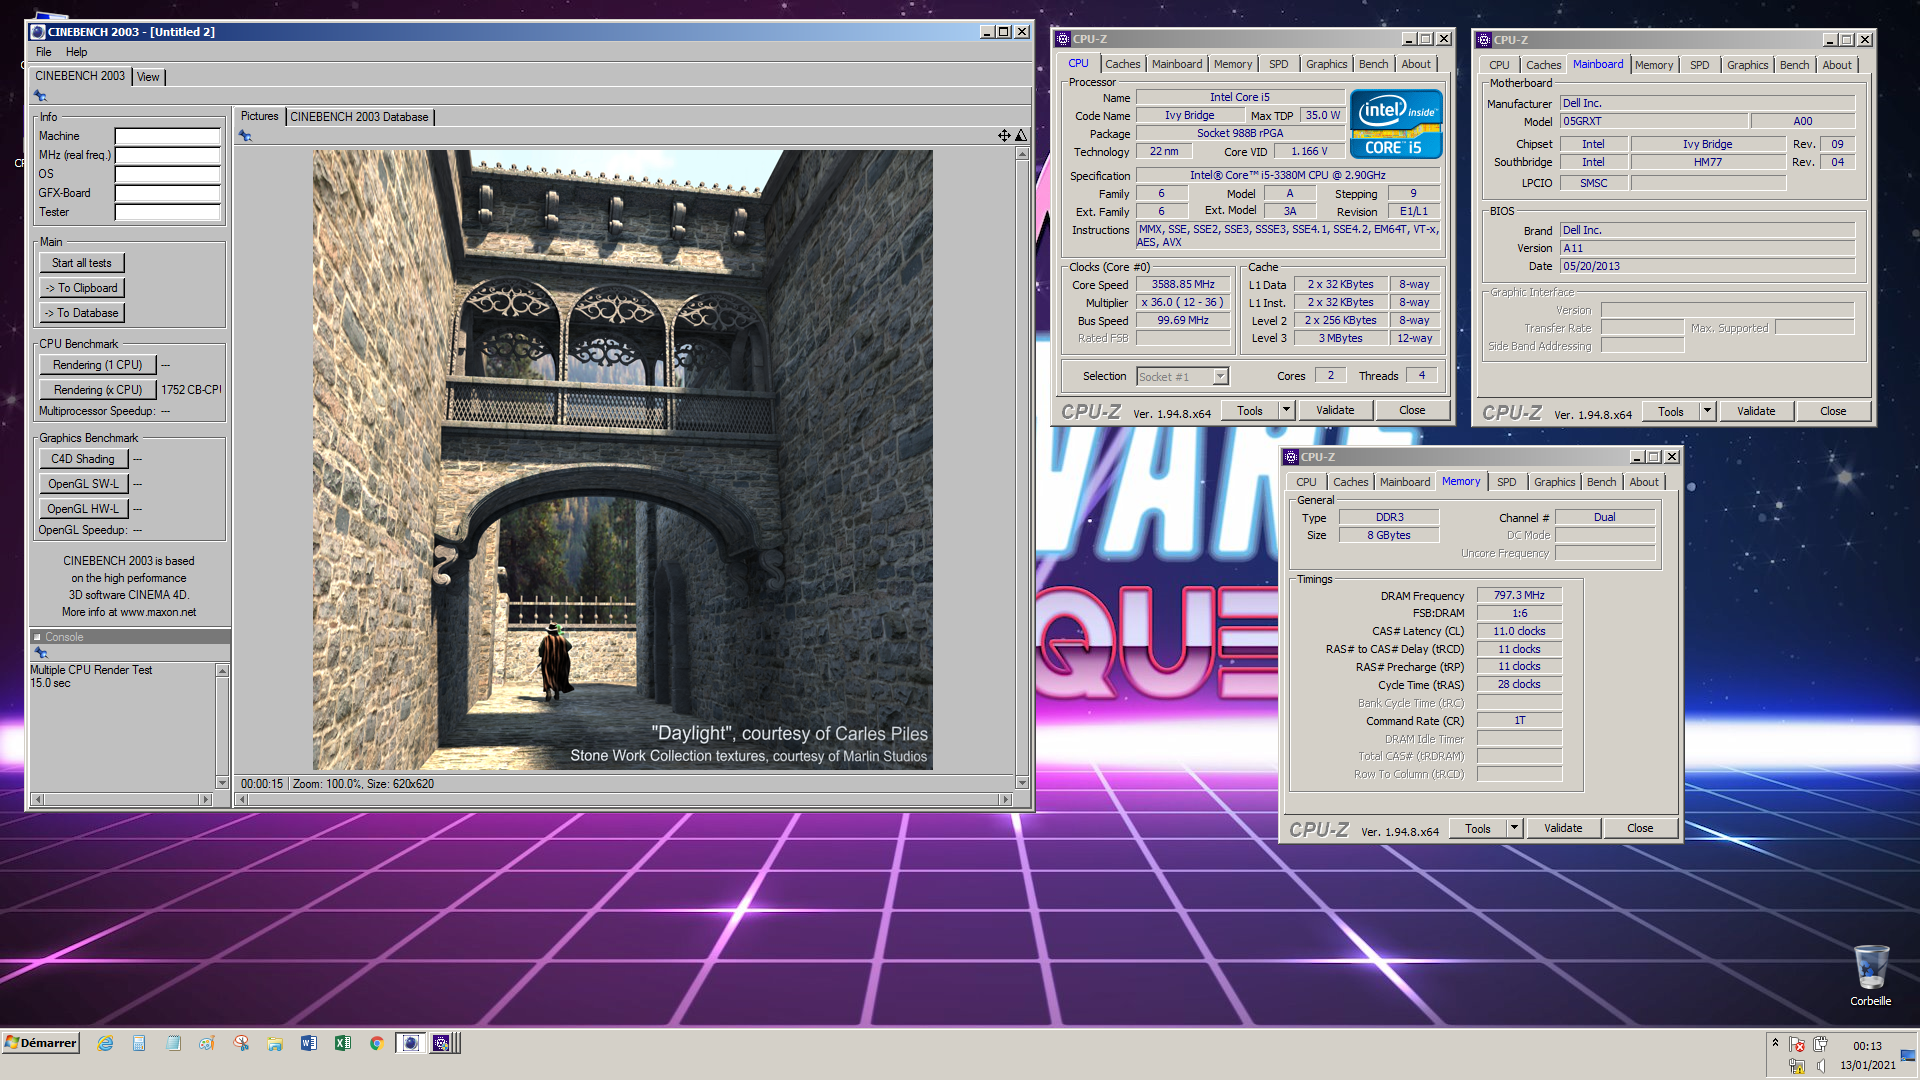Click the Intel Core i5 logo in CPU-Z

1396,124
